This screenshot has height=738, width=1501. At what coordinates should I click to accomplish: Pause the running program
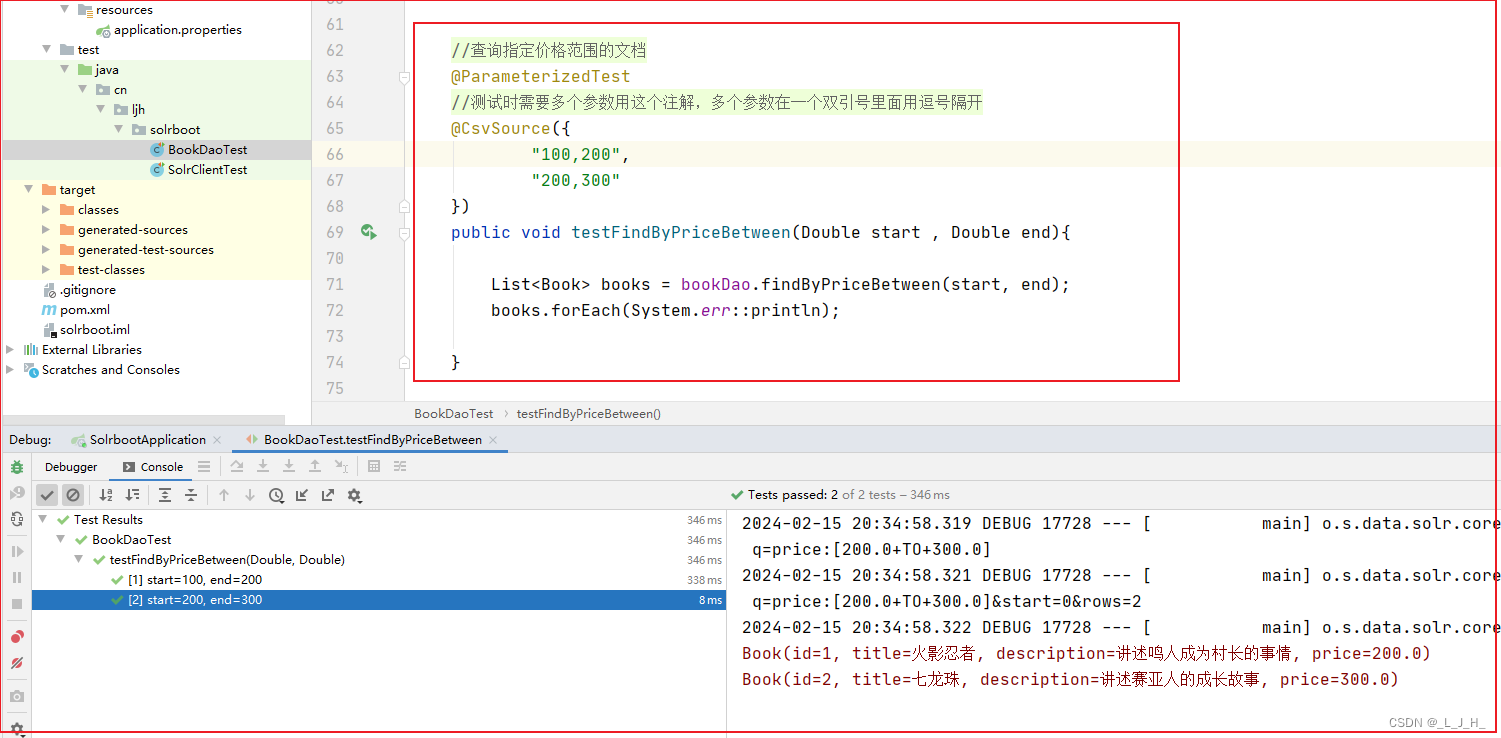click(15, 576)
